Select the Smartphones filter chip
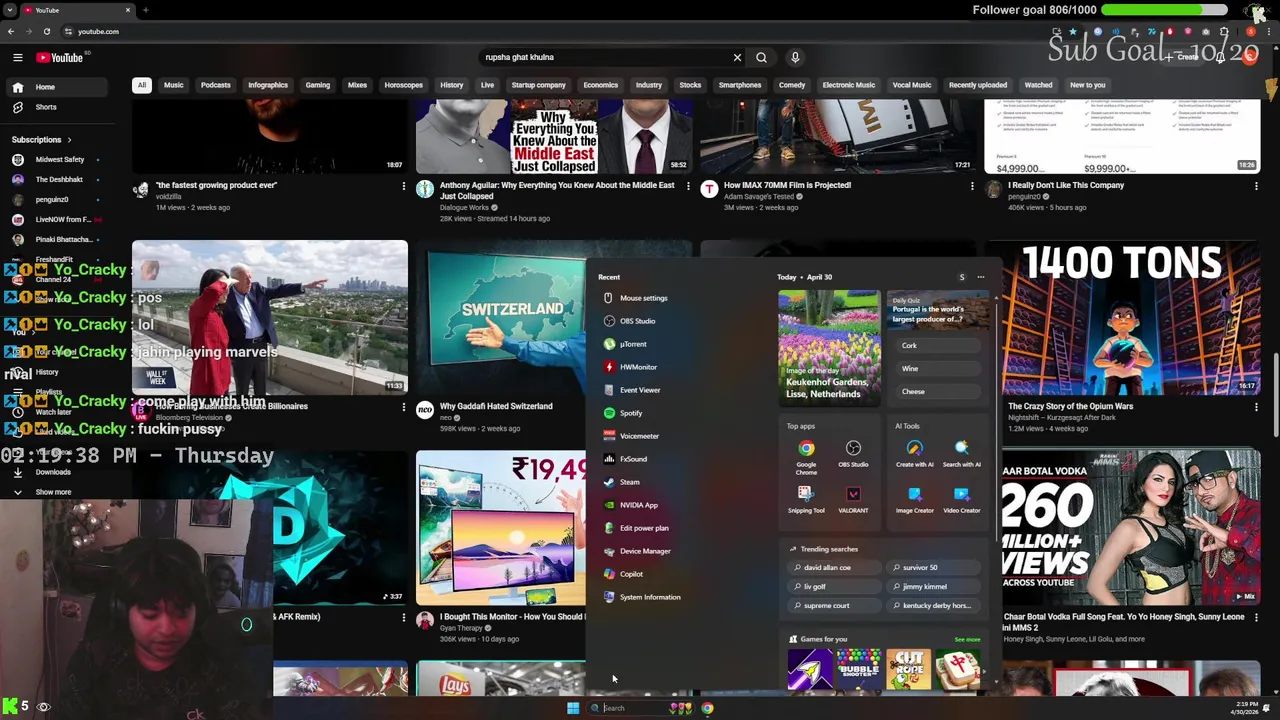 point(740,85)
